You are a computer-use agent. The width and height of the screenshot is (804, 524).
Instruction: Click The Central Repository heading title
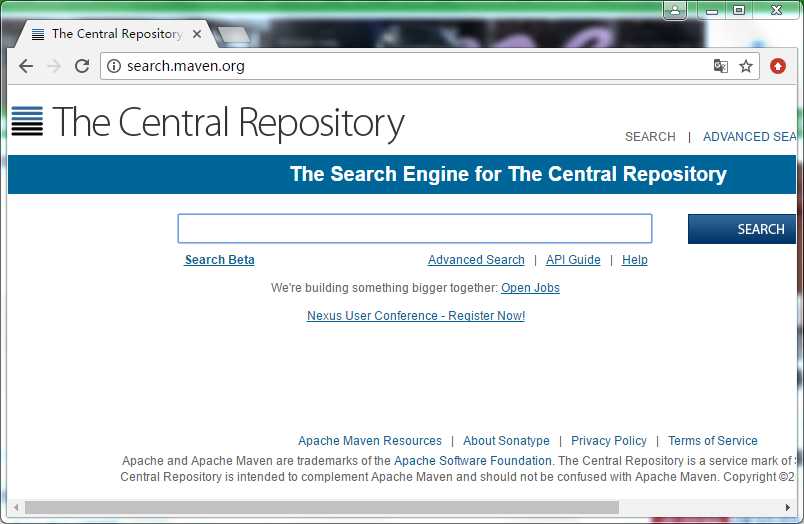coord(229,123)
